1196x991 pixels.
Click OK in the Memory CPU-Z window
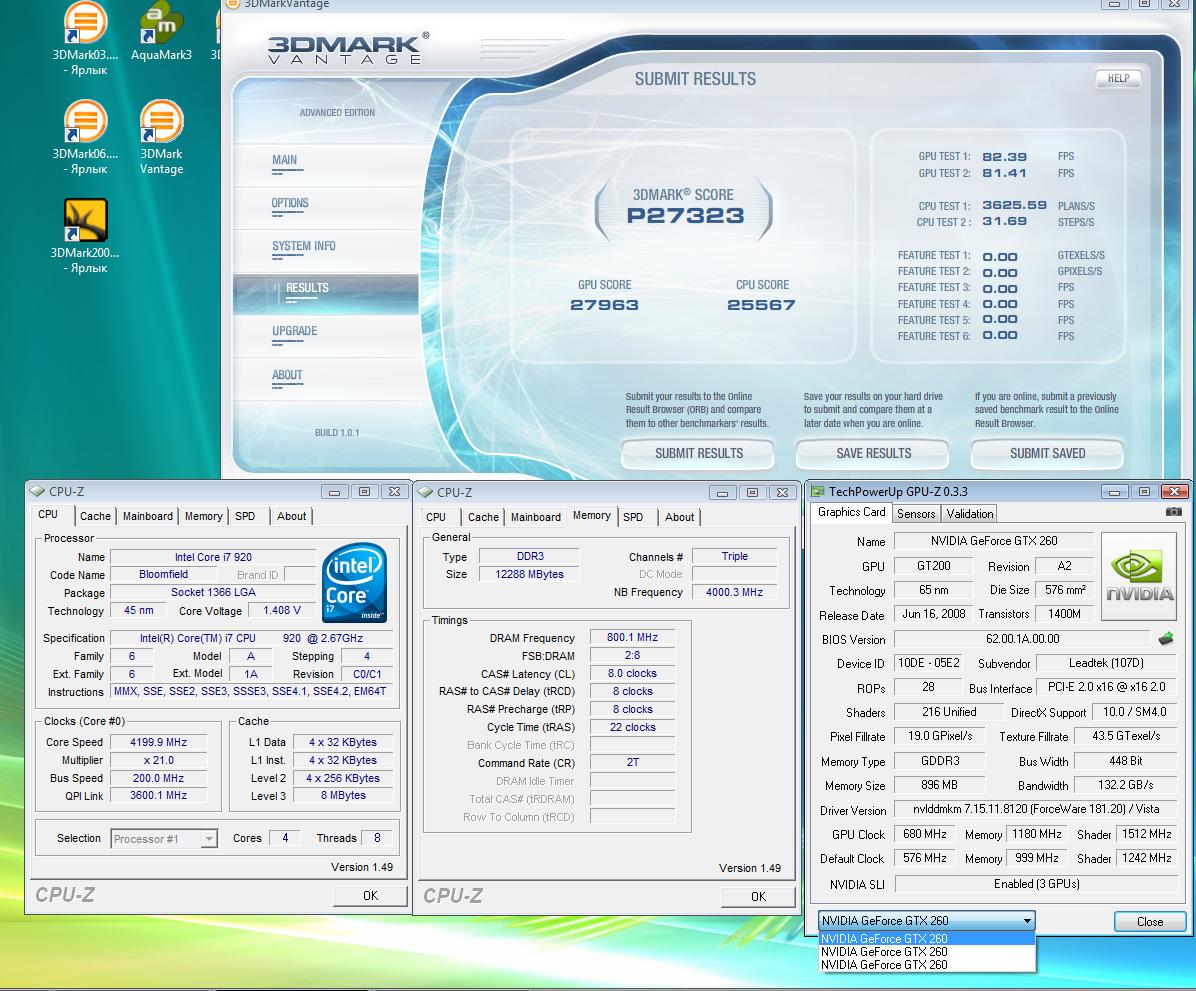(758, 896)
